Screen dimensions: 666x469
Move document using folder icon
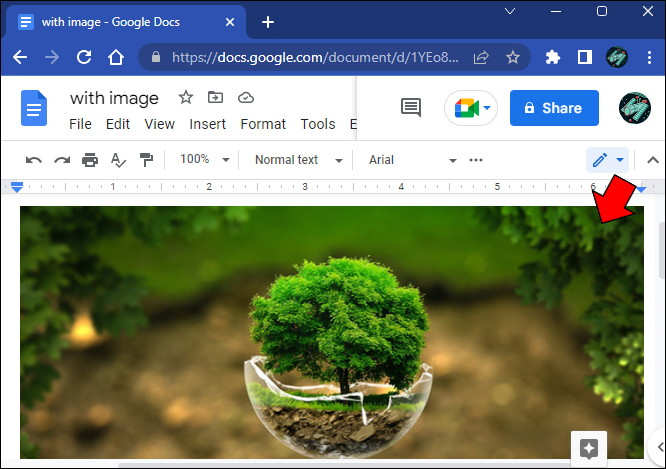(215, 98)
